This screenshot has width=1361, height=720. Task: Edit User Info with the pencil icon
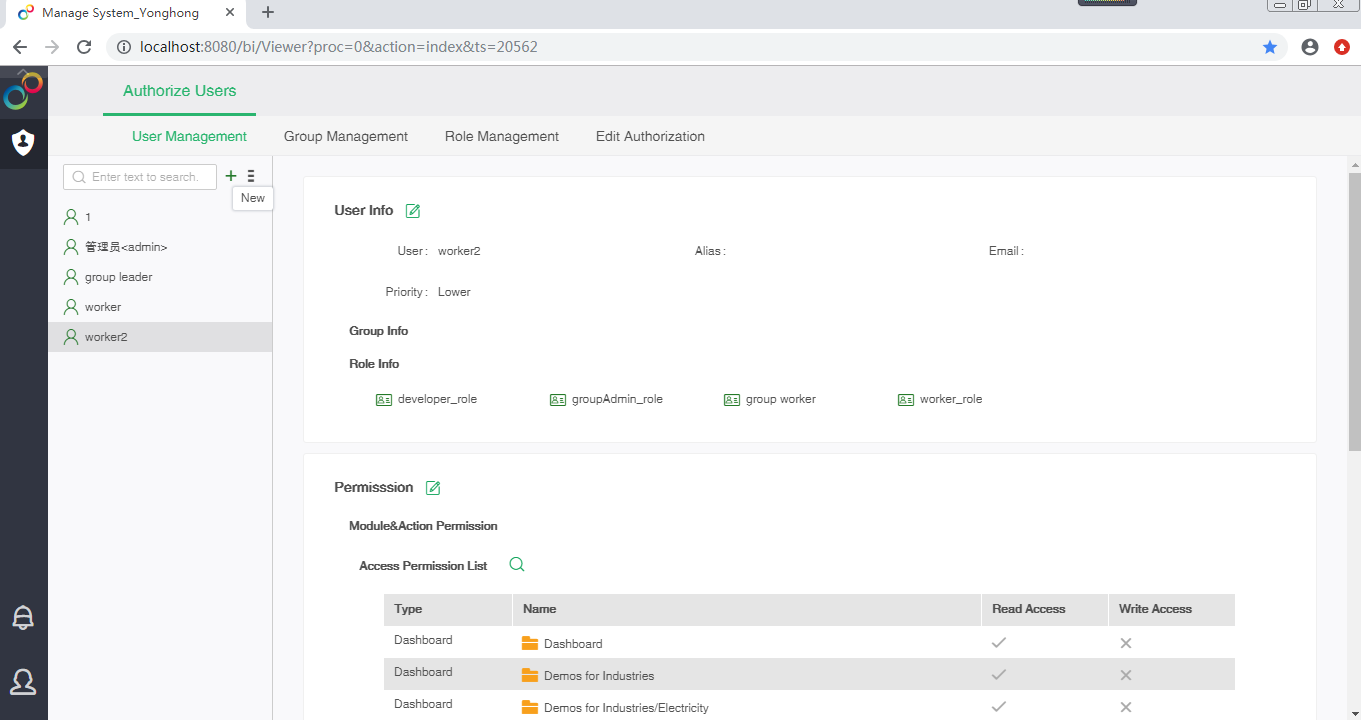tap(413, 211)
